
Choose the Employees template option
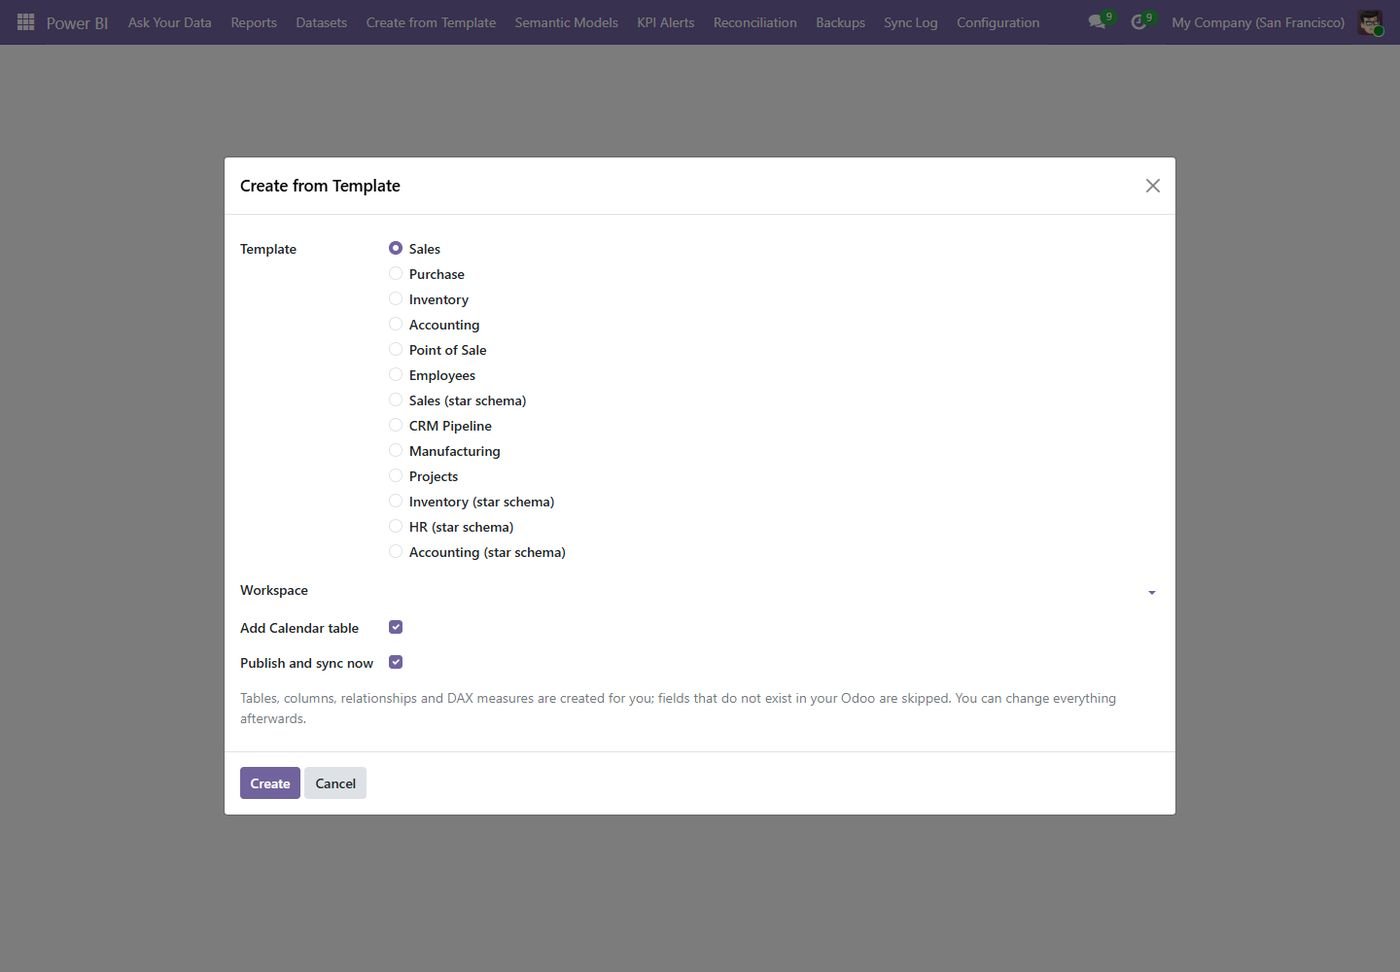click(396, 375)
